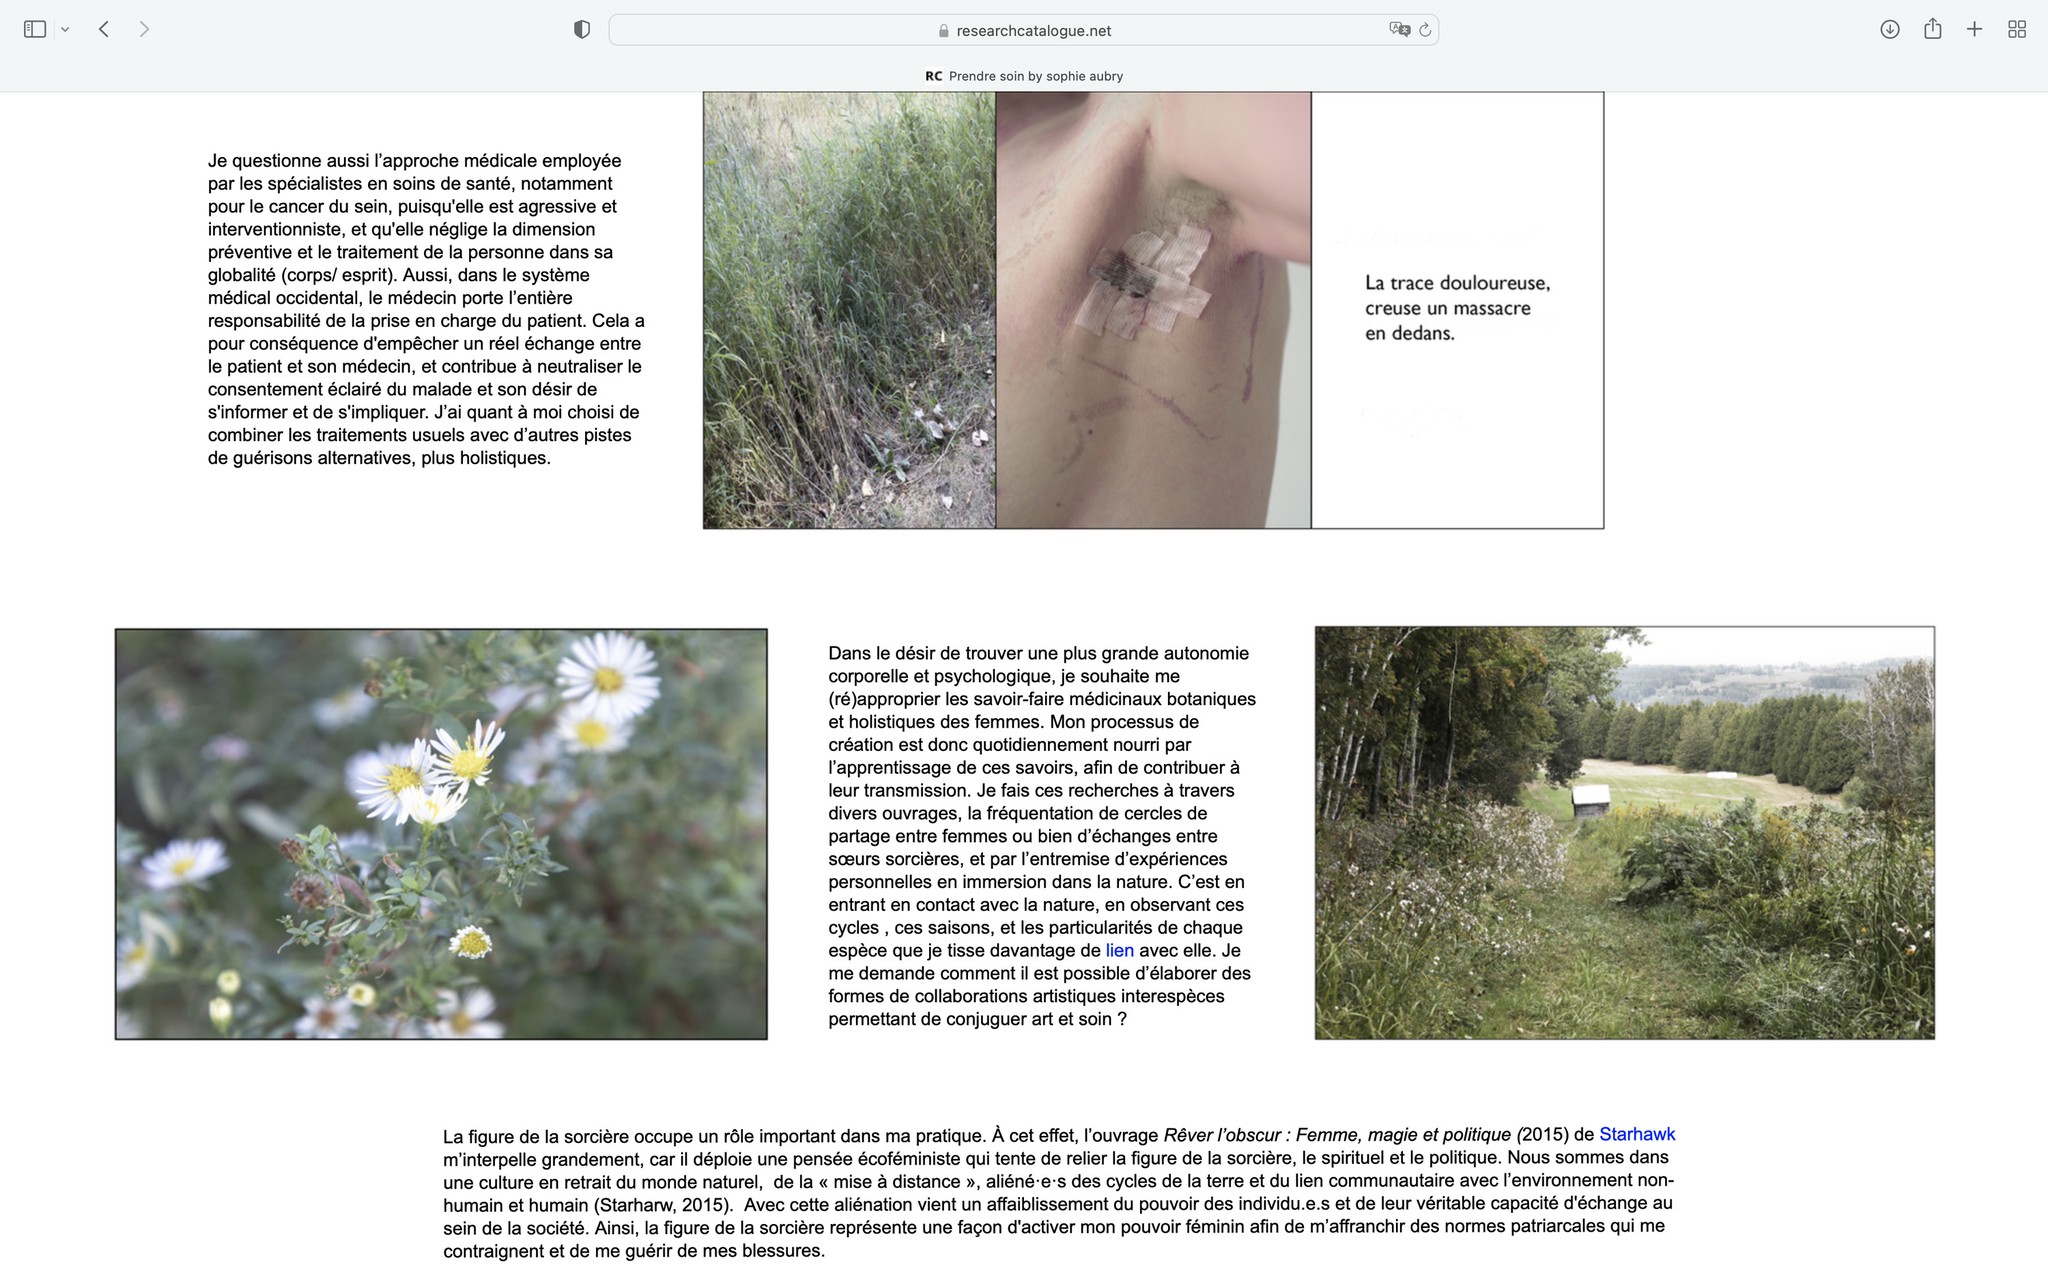Click "La trace douloureuse" poem panel
2048x1280 pixels.
point(1457,310)
